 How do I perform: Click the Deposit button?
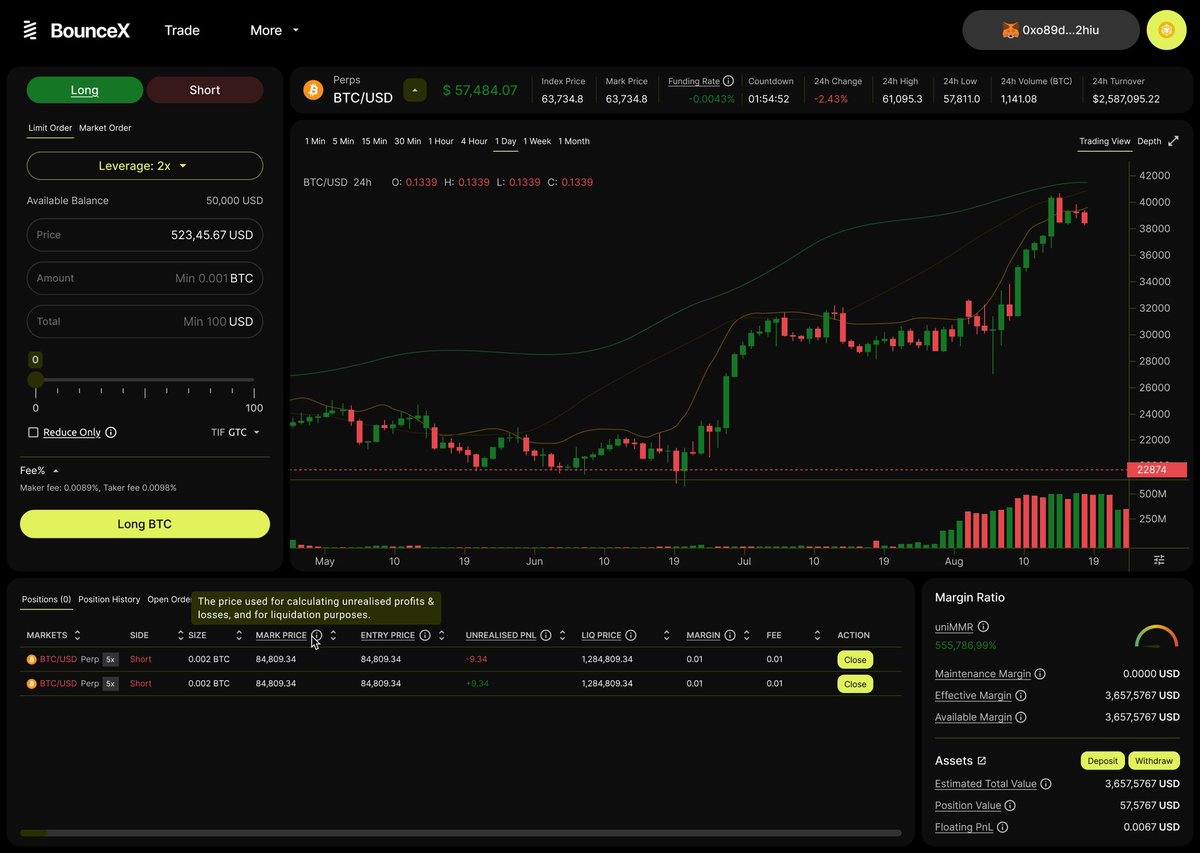(x=1103, y=761)
